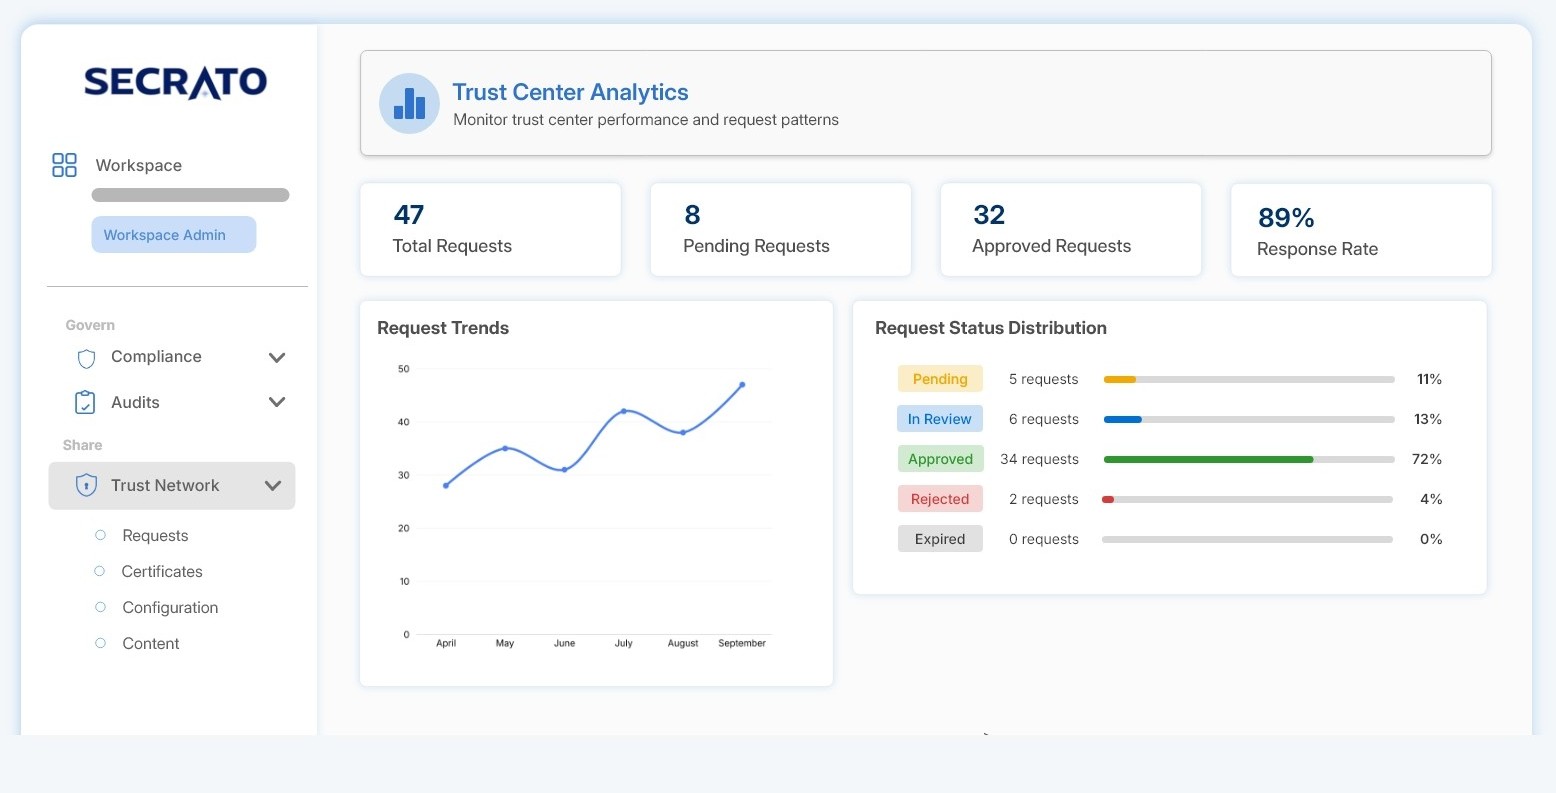Click the Pending status tag
The width and height of the screenshot is (1556, 793).
(940, 379)
